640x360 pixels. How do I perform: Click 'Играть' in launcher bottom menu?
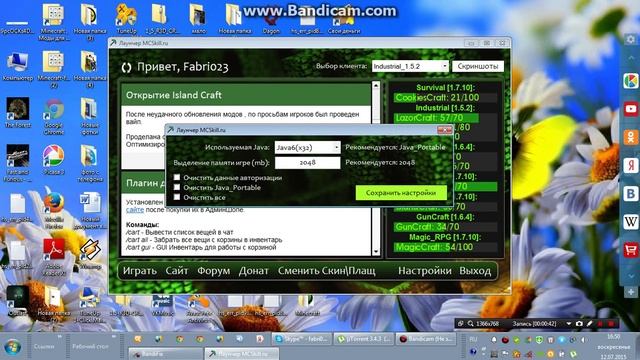140,271
